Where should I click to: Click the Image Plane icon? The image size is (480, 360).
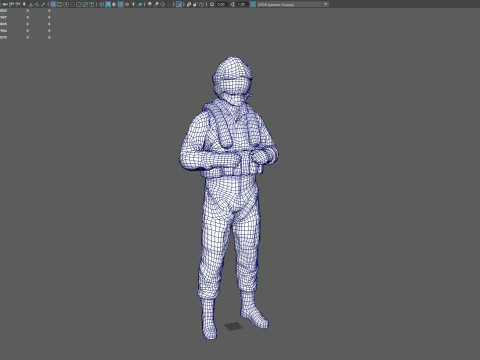pos(31,4)
